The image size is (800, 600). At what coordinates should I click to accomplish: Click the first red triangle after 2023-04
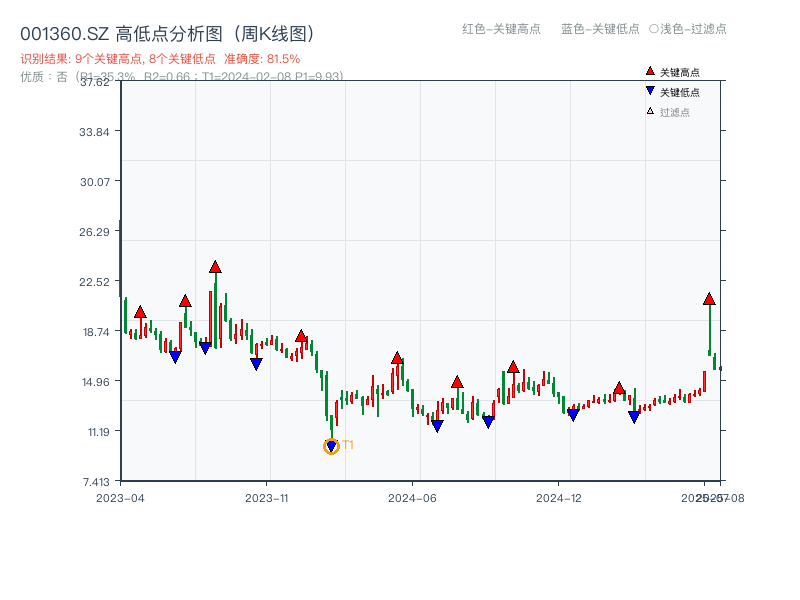pyautogui.click(x=140, y=312)
